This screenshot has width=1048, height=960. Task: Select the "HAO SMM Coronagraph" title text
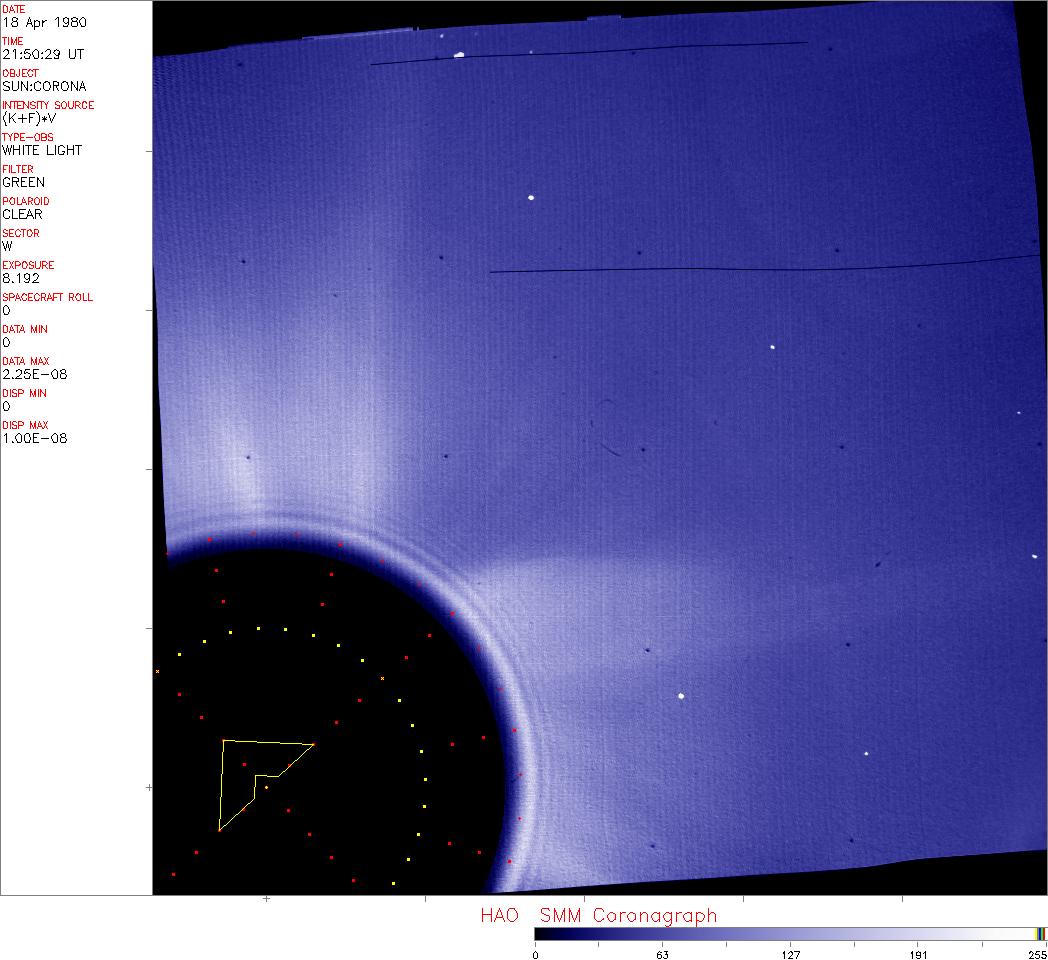(598, 915)
